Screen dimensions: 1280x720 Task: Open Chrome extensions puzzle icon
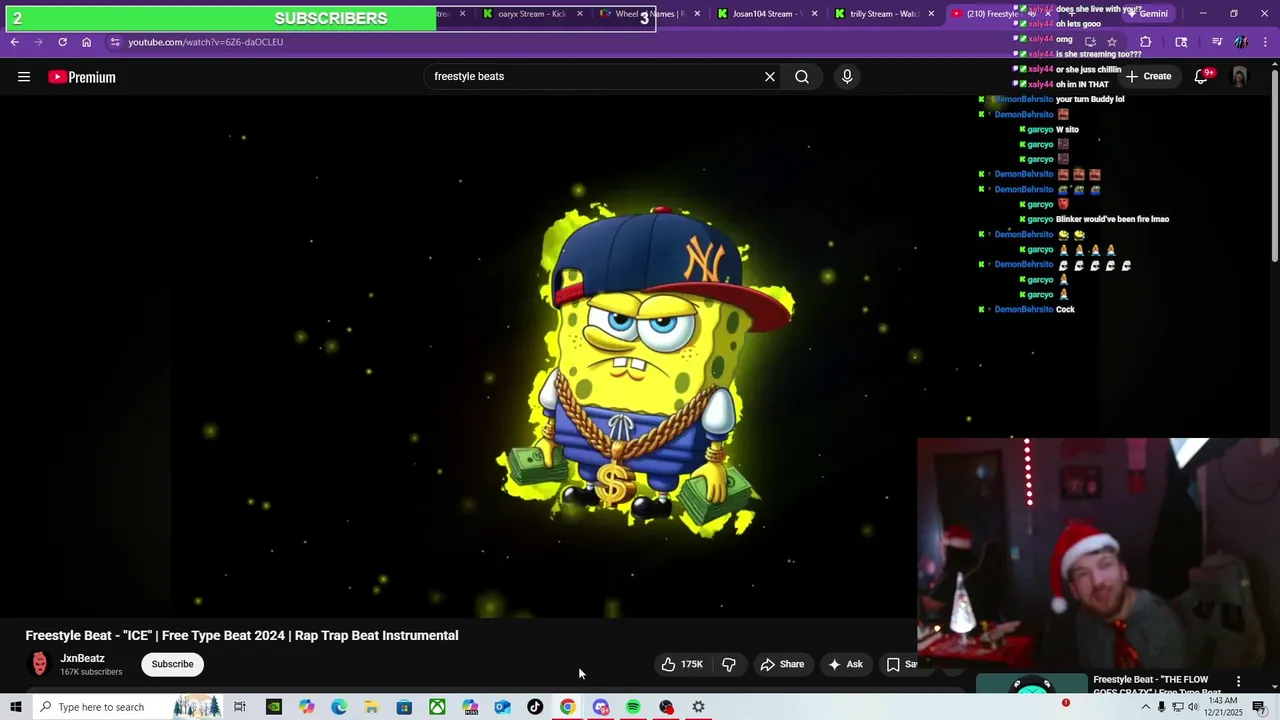[x=1146, y=42]
